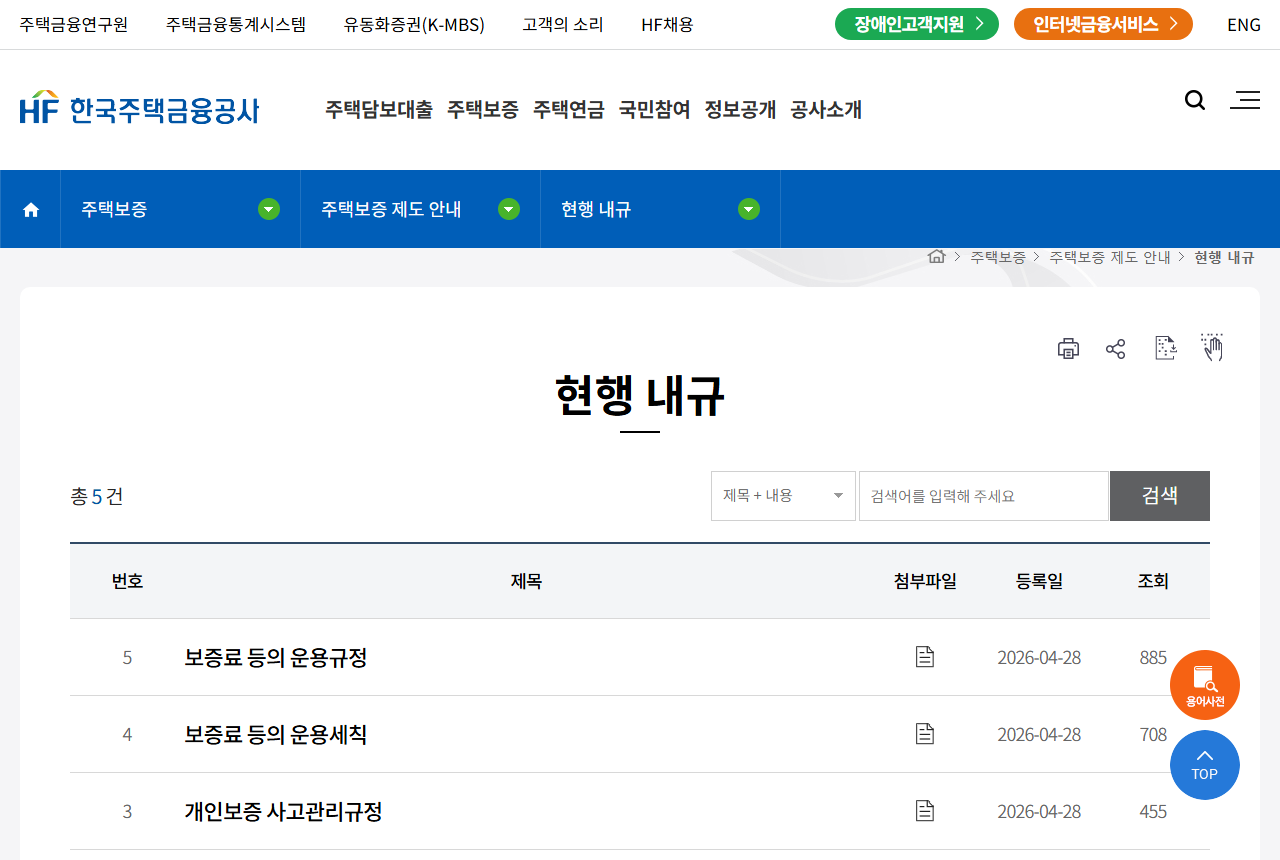Open the hamburger all-menu icon

pyautogui.click(x=1245, y=100)
